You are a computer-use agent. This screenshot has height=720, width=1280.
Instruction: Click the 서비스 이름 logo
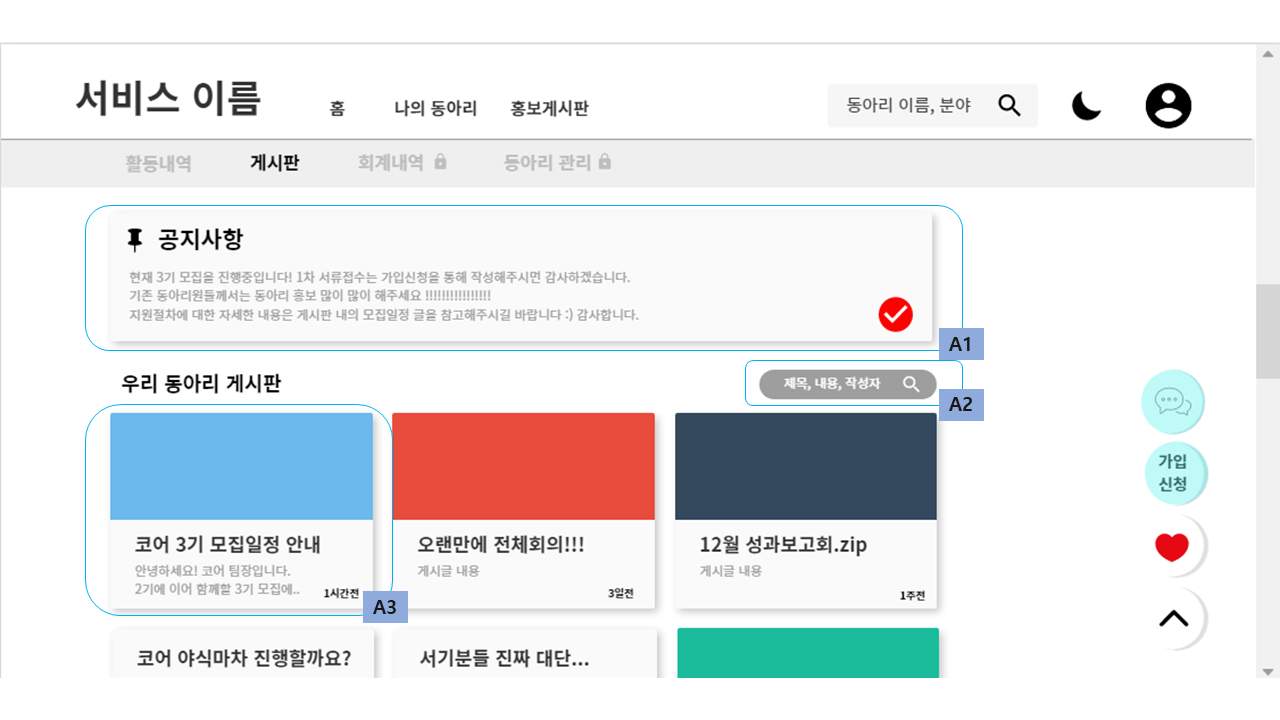168,99
